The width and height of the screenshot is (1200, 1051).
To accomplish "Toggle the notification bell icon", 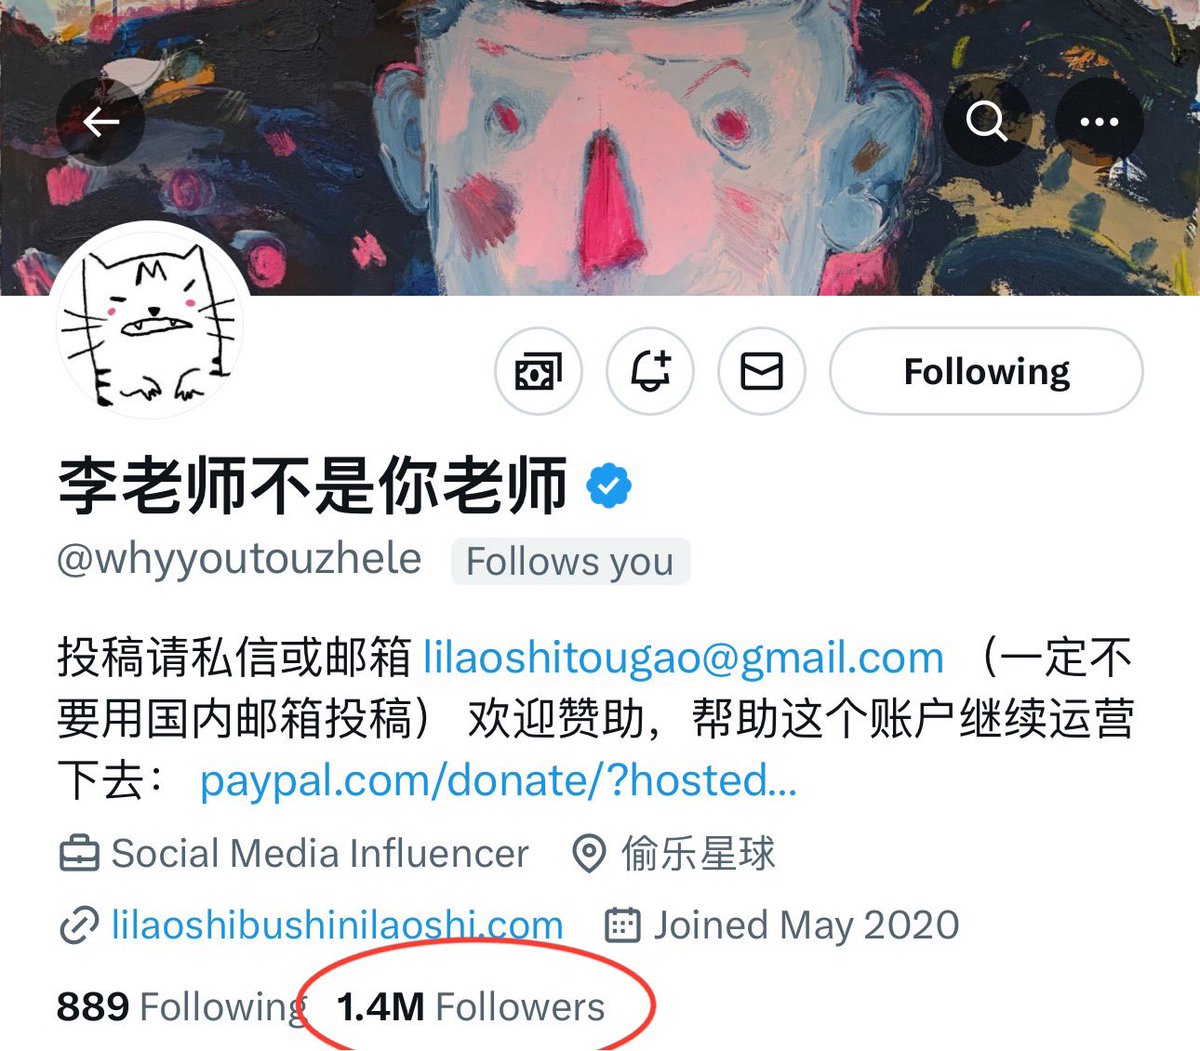I will coord(650,372).
